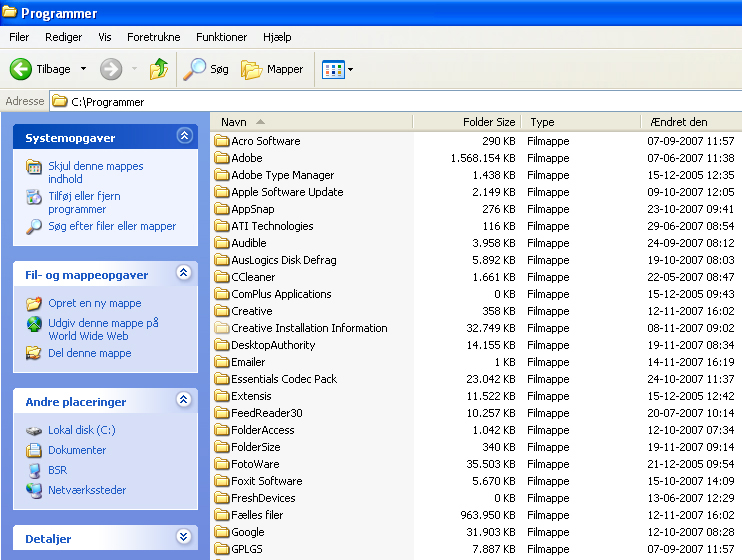
Task: Expand the Detaljer panel
Action: pyautogui.click(x=183, y=537)
